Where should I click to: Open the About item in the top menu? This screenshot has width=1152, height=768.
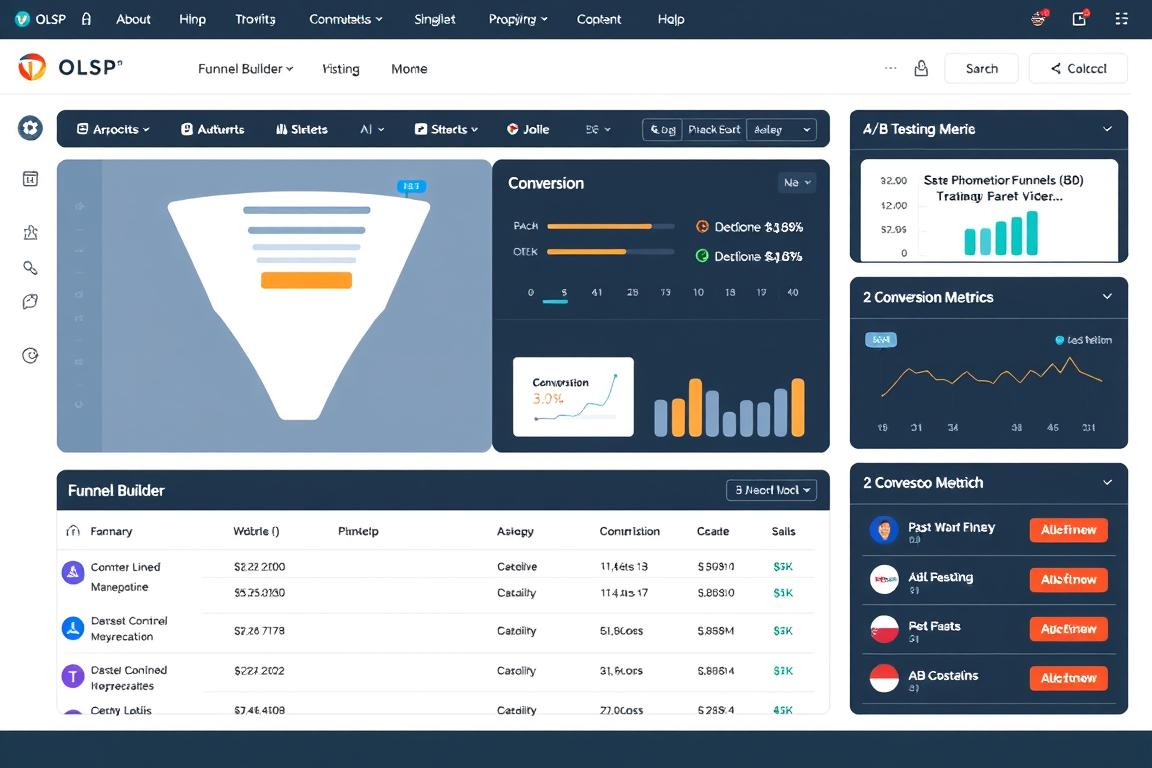pyautogui.click(x=133, y=18)
